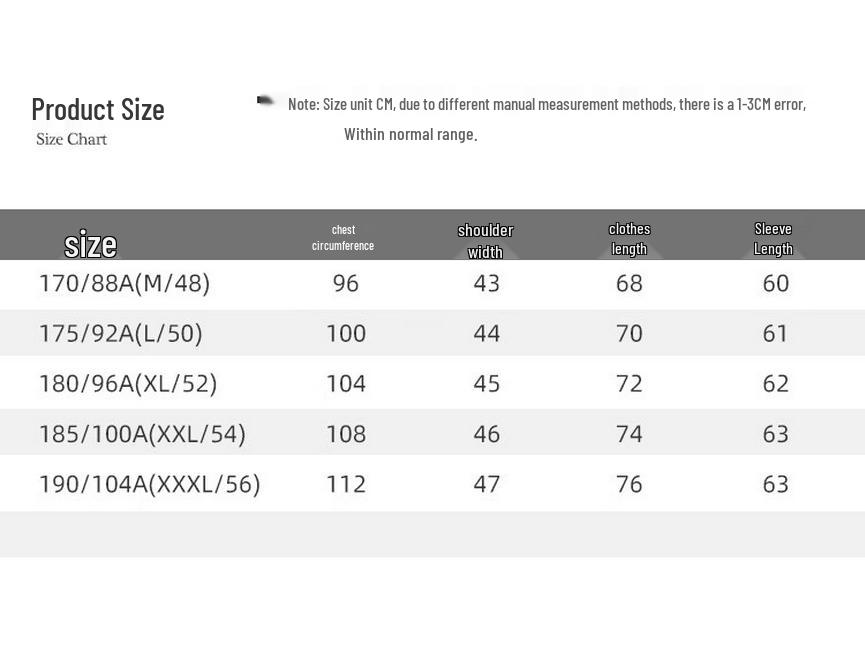
Task: Click chest value 96 in the M row
Action: tap(346, 283)
